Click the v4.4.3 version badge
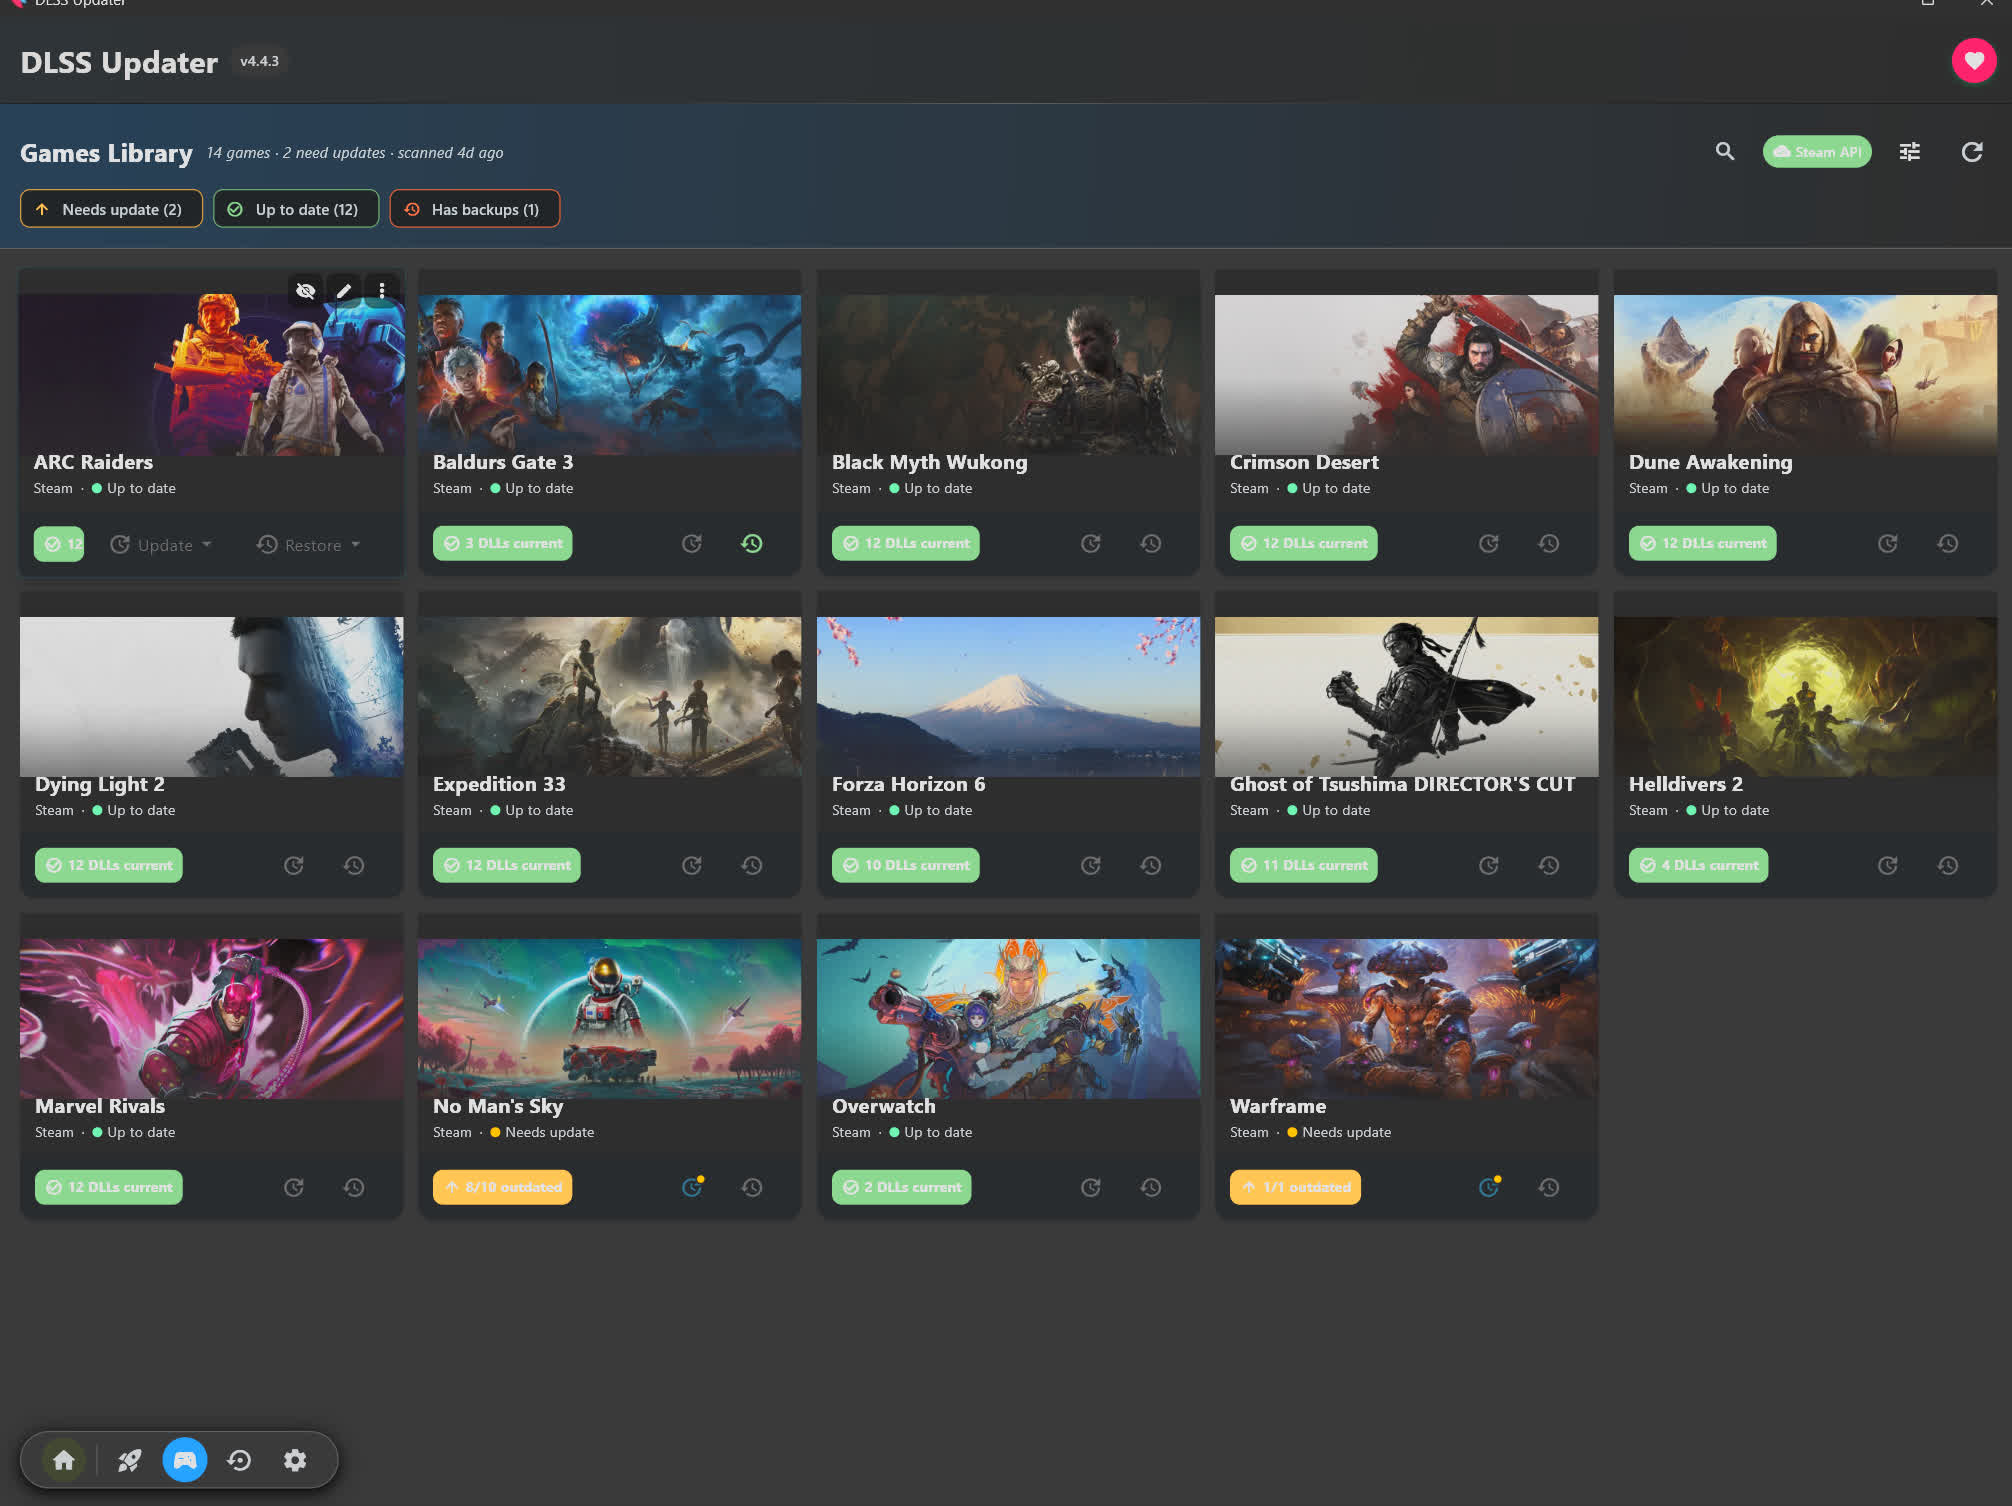The width and height of the screenshot is (2012, 1506). click(259, 62)
